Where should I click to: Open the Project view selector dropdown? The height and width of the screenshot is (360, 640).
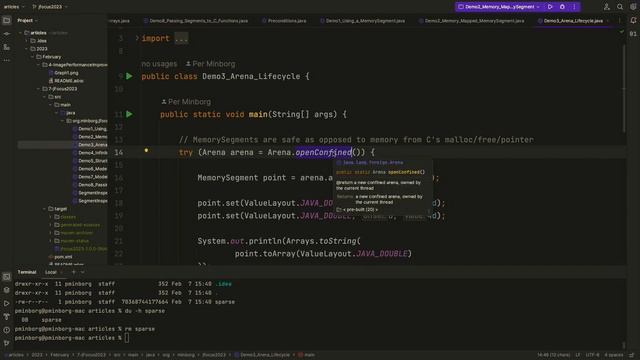(x=27, y=20)
